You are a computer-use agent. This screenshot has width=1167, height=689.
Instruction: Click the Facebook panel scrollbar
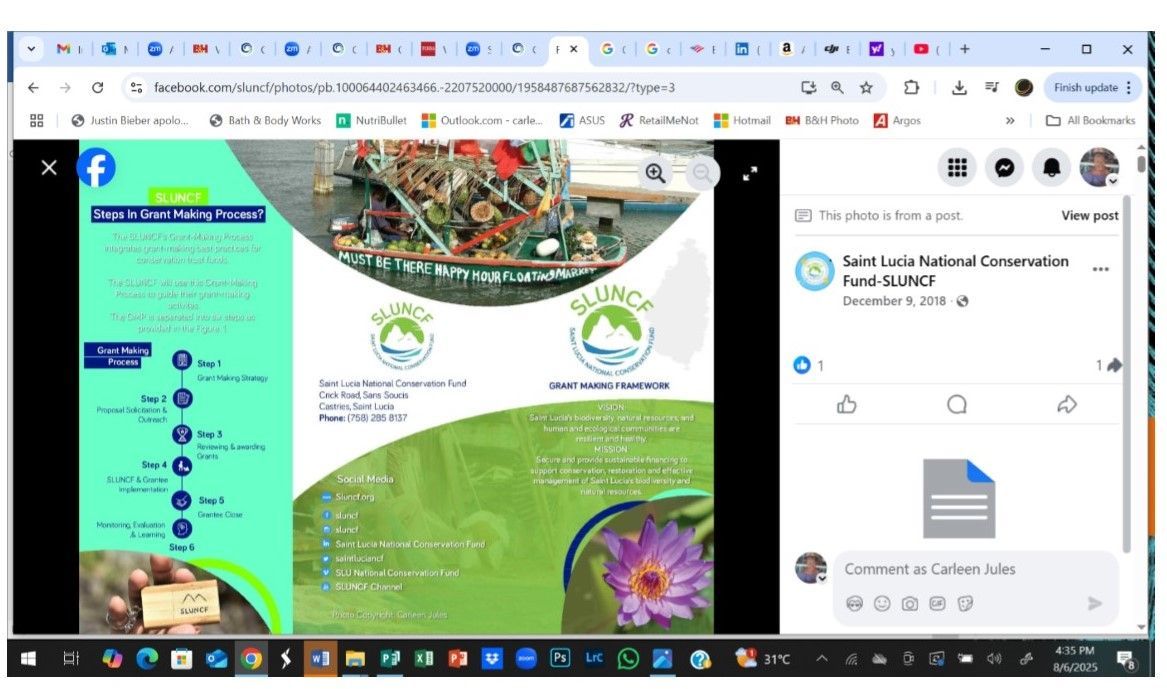pyautogui.click(x=1125, y=375)
